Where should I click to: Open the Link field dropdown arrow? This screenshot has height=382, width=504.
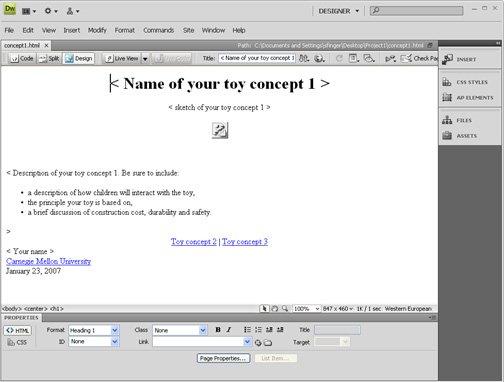(x=247, y=342)
